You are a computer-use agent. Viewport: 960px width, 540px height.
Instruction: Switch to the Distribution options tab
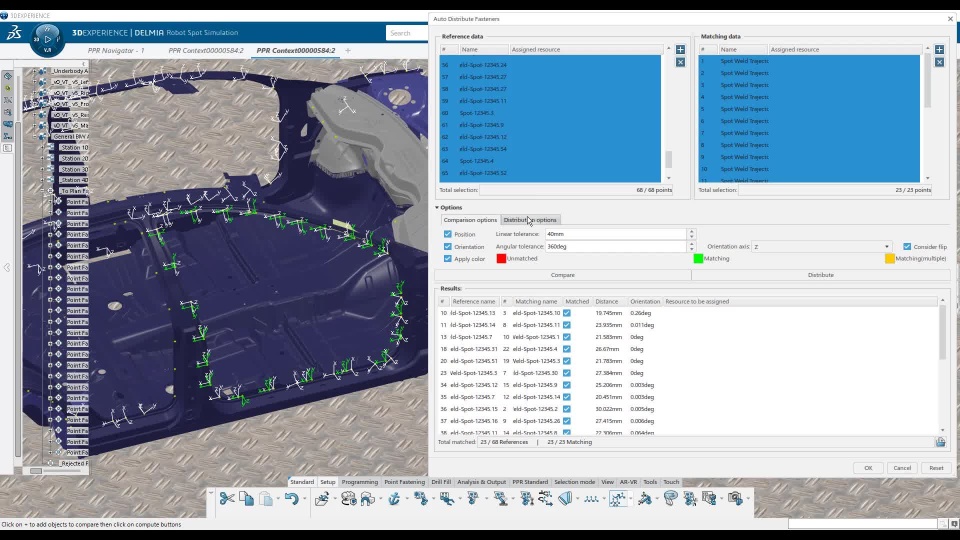[530, 220]
